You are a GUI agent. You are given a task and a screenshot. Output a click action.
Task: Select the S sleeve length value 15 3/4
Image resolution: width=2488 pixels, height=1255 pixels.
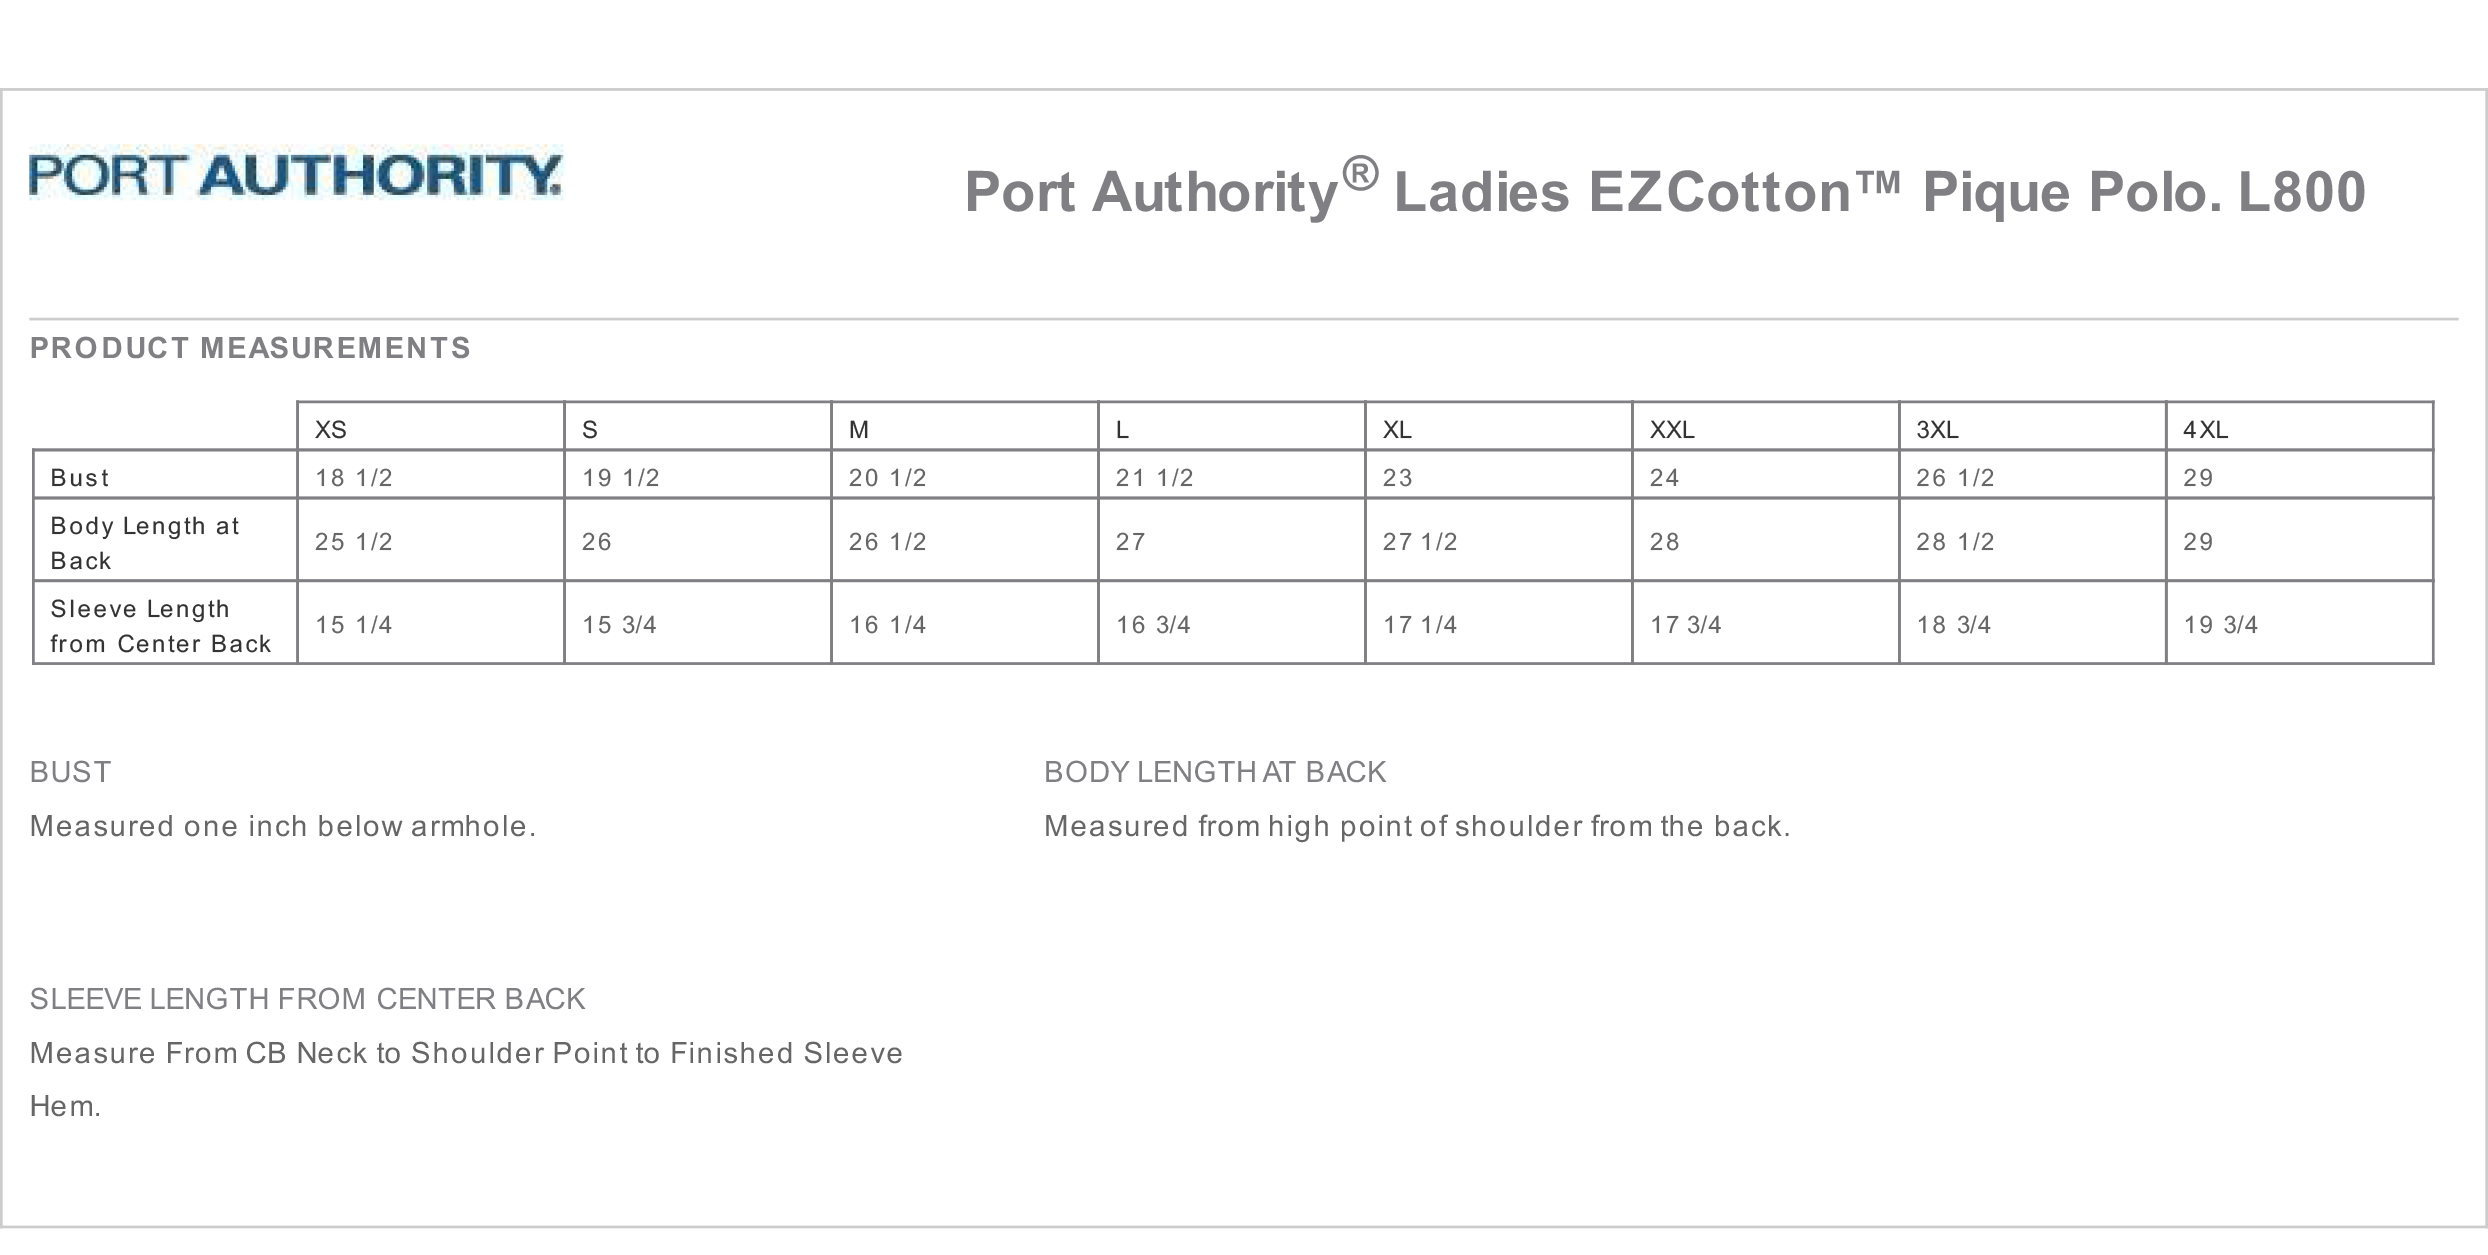coord(619,625)
